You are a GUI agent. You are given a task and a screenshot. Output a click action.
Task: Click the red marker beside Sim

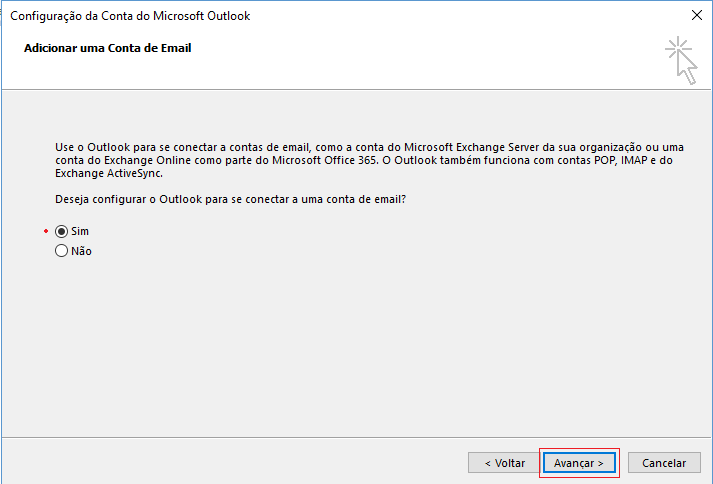pos(46,231)
